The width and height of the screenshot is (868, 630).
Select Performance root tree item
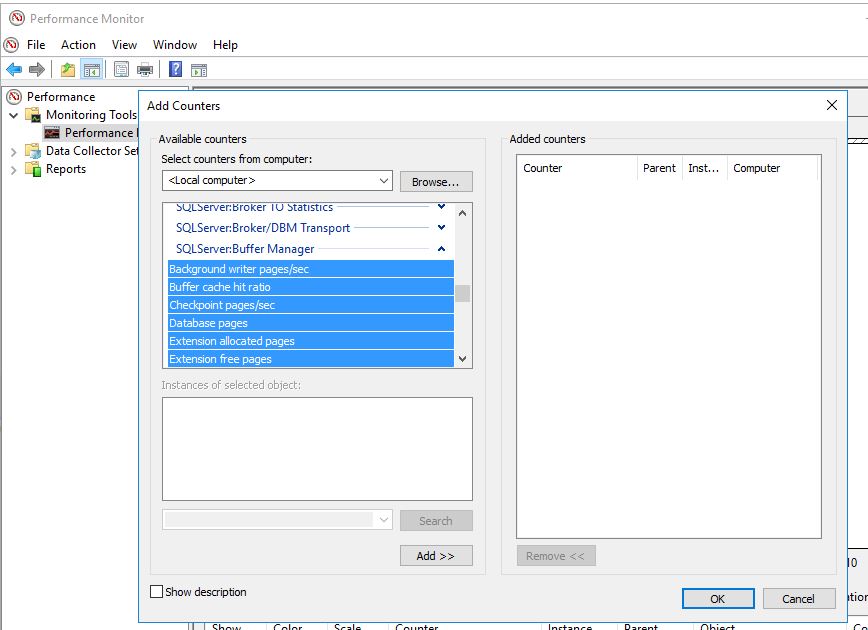pos(61,97)
